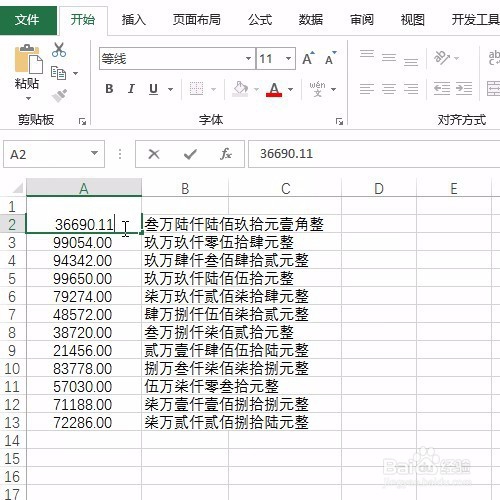Apply red Font Color
500x500 pixels.
(274, 89)
